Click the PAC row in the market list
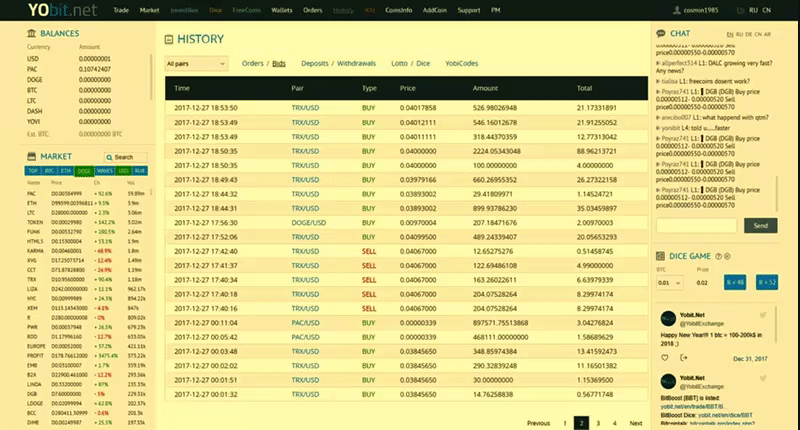Screen dimensions: 800x430 (87, 194)
